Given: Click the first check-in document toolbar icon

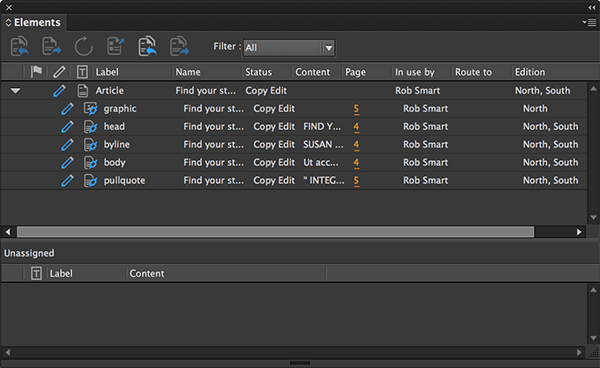Looking at the screenshot, I should tap(20, 46).
